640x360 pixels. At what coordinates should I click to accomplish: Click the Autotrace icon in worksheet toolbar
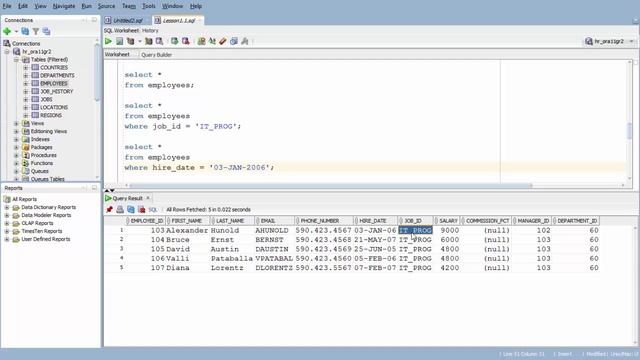[x=149, y=41]
